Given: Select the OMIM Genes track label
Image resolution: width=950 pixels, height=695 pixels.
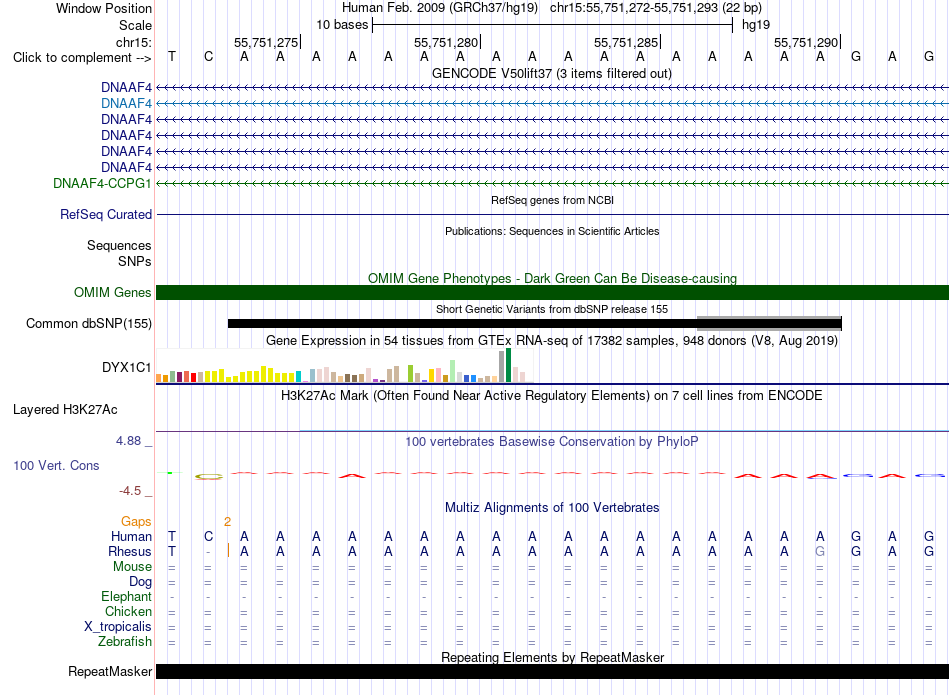Looking at the screenshot, I should click(x=113, y=293).
